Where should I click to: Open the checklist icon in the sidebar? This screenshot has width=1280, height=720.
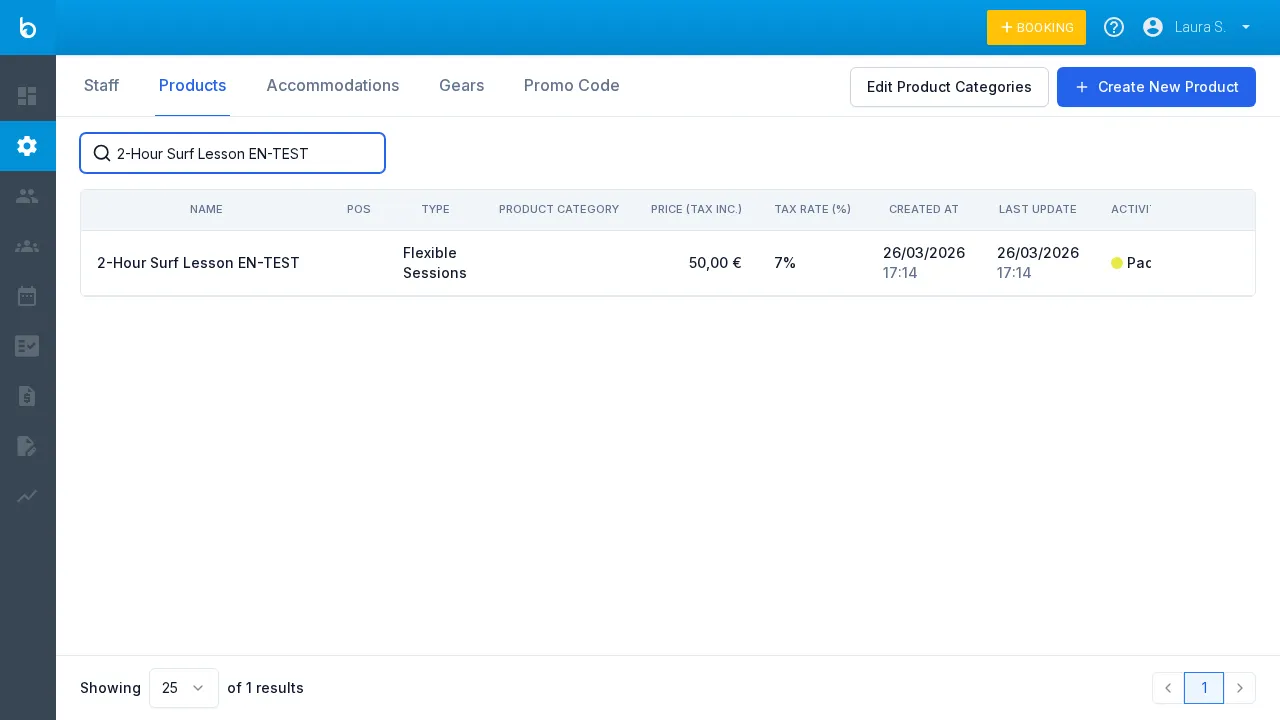(x=27, y=346)
